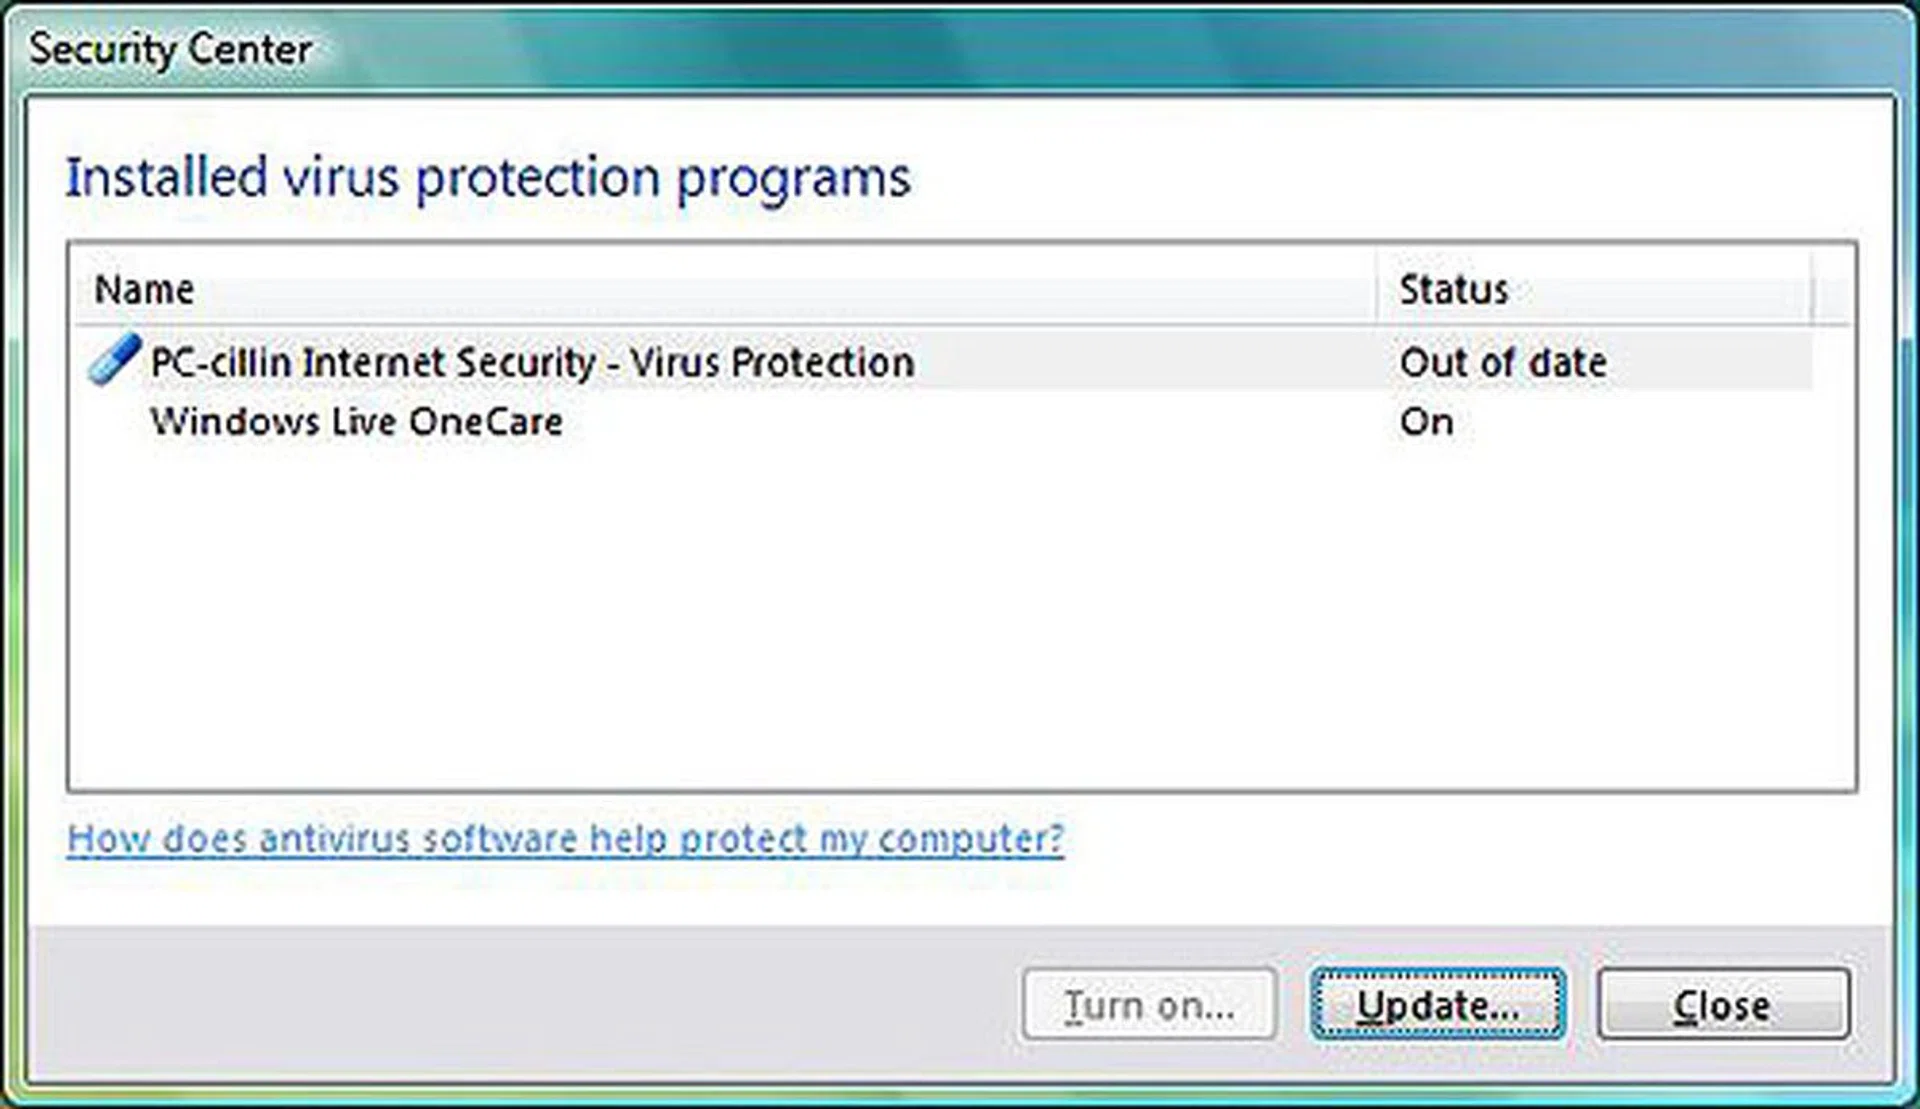1920x1109 pixels.
Task: Click the Out of date status text
Action: [1504, 362]
